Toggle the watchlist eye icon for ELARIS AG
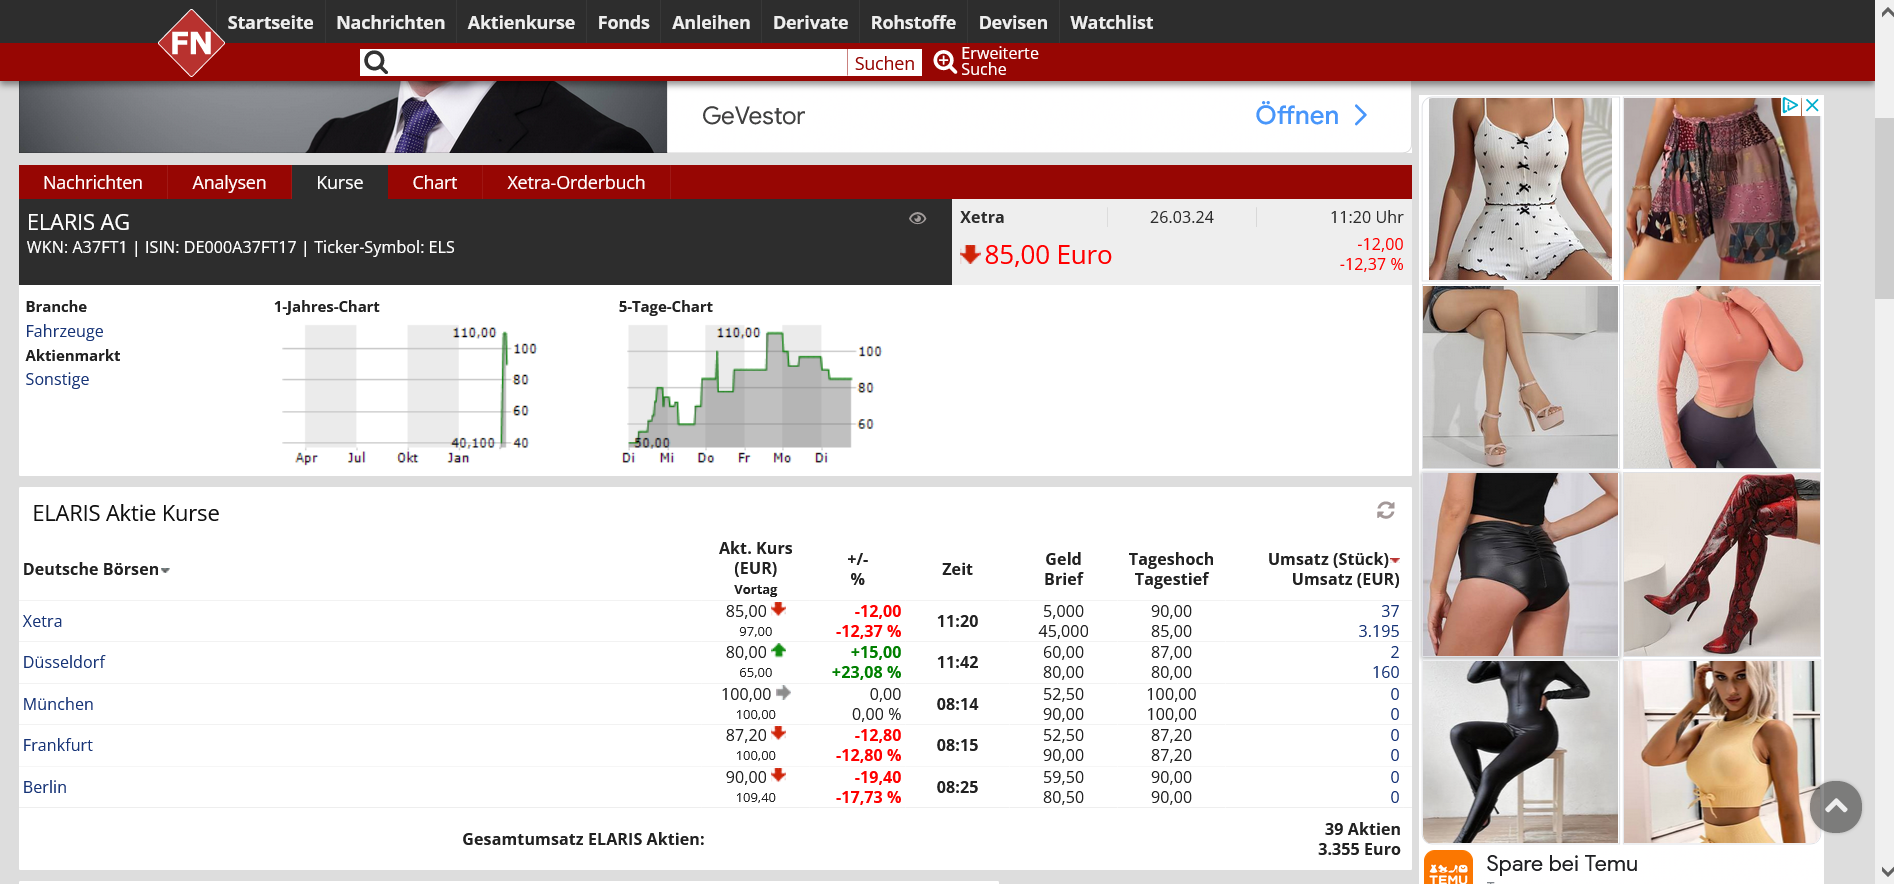This screenshot has width=1894, height=893. [917, 218]
